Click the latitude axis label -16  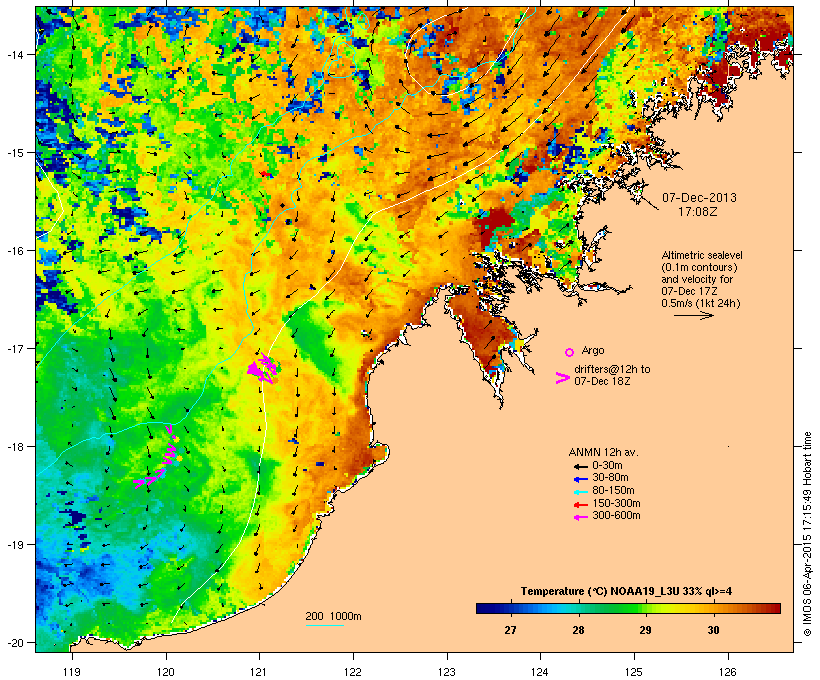(x=15, y=251)
